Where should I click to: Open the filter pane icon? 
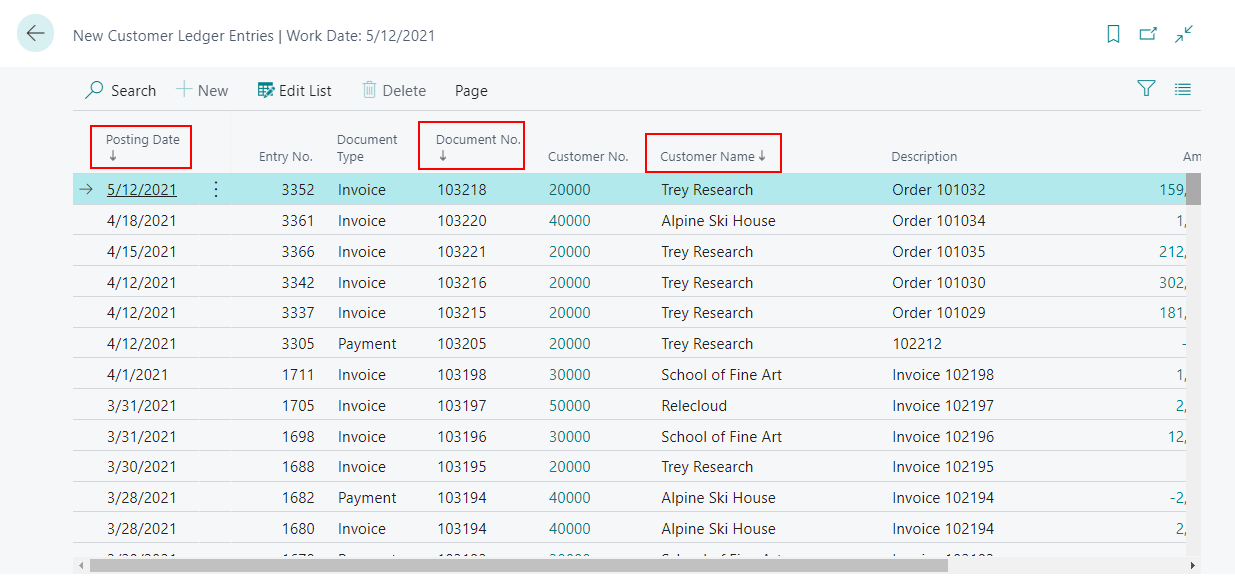pyautogui.click(x=1145, y=88)
